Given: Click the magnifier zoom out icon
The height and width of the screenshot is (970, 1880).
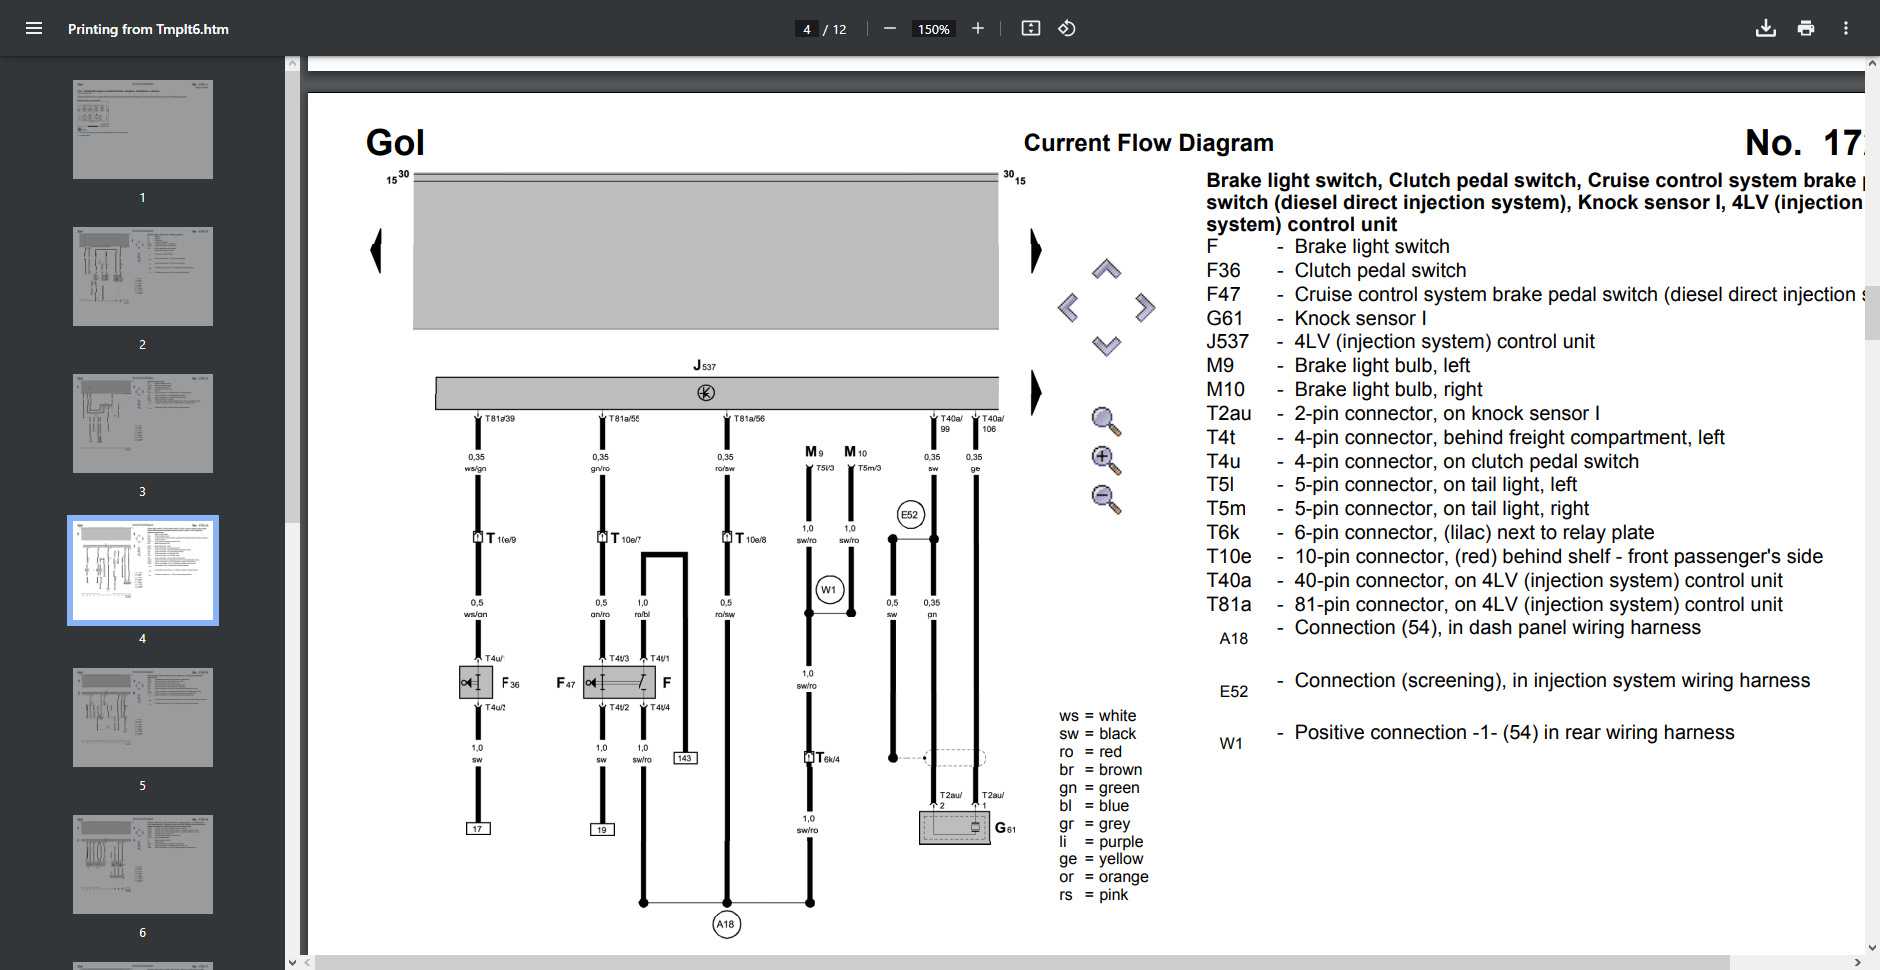Looking at the screenshot, I should pyautogui.click(x=1106, y=499).
